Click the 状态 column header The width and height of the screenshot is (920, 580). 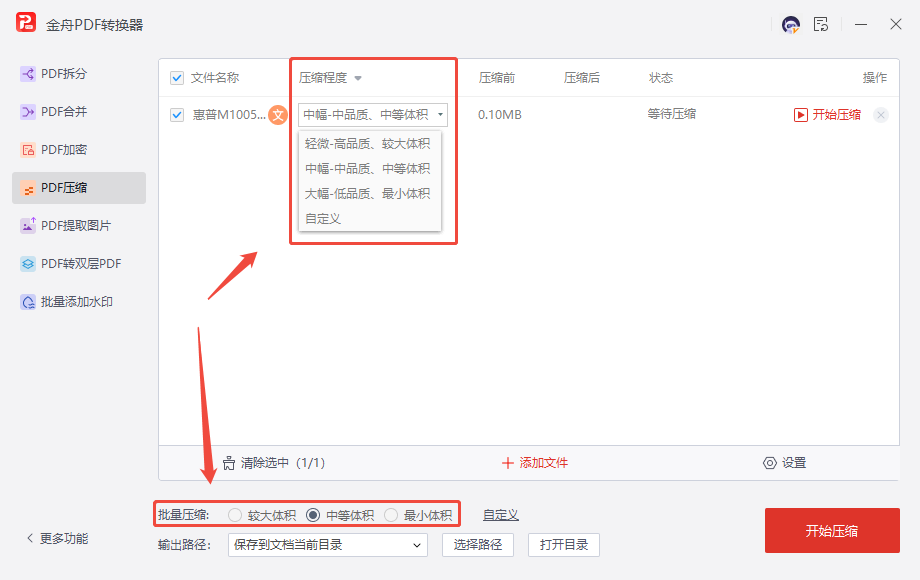pos(661,78)
